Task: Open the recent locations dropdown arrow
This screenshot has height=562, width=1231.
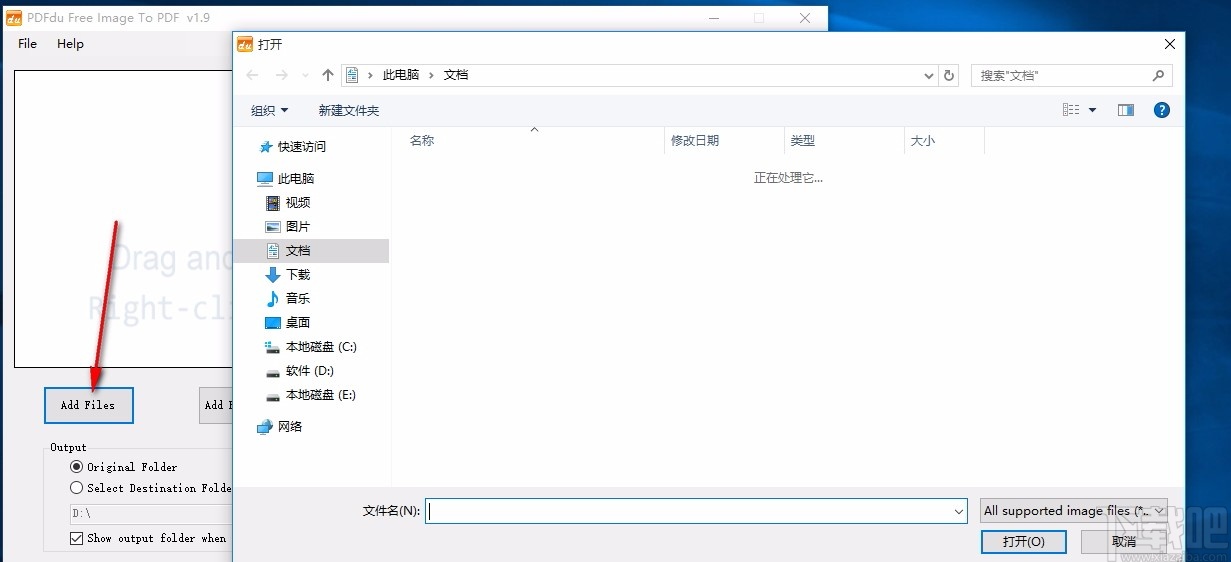Action: pos(305,76)
